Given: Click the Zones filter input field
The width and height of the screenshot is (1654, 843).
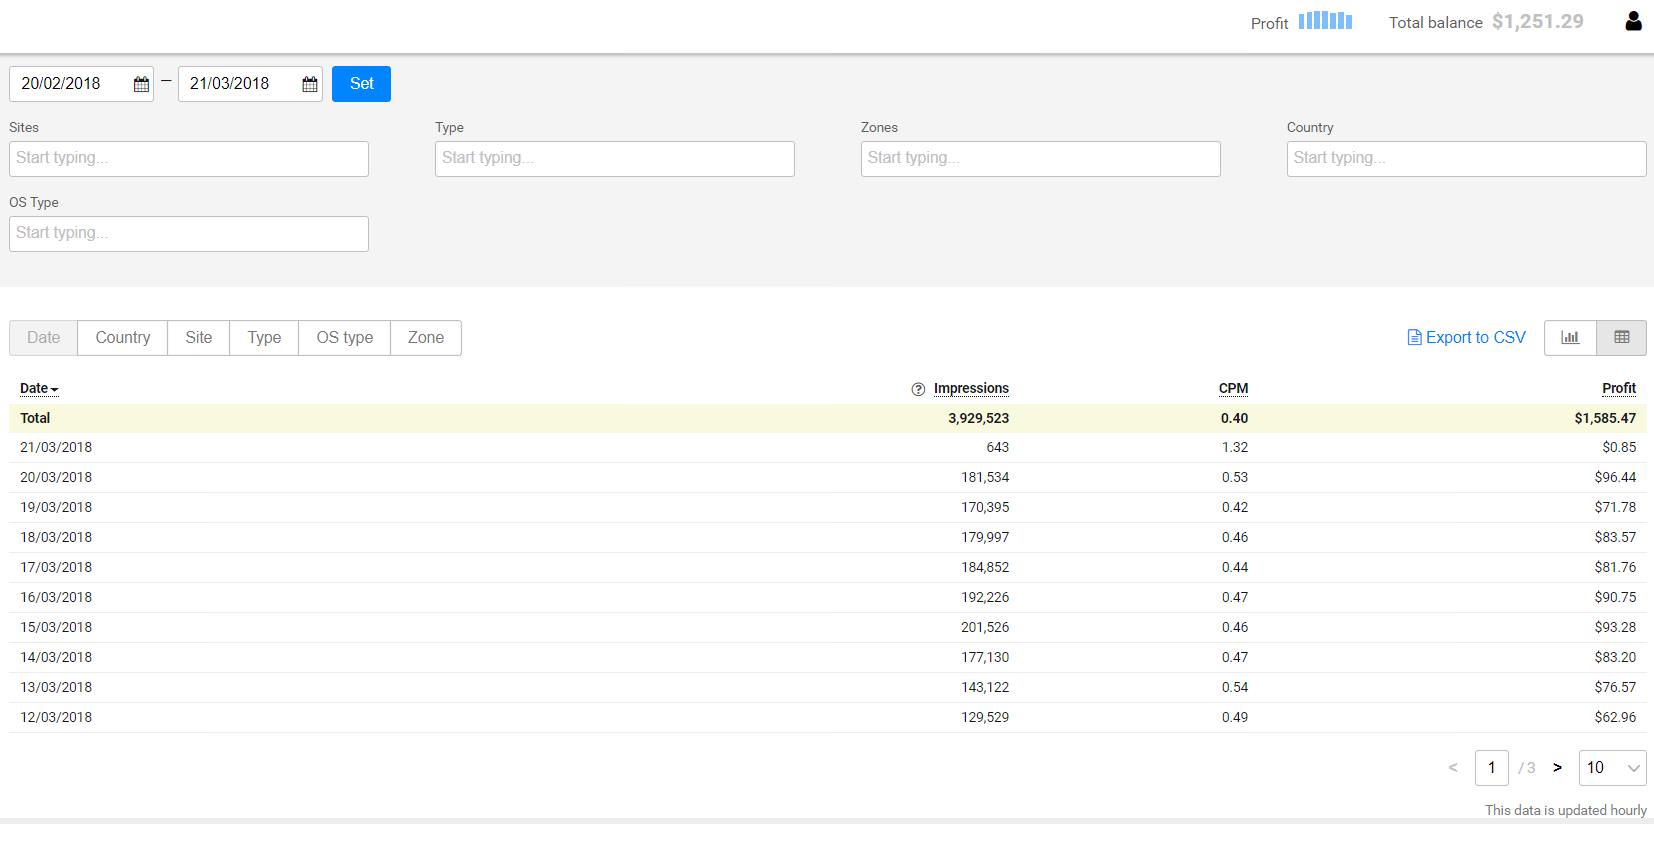Looking at the screenshot, I should (x=1040, y=159).
